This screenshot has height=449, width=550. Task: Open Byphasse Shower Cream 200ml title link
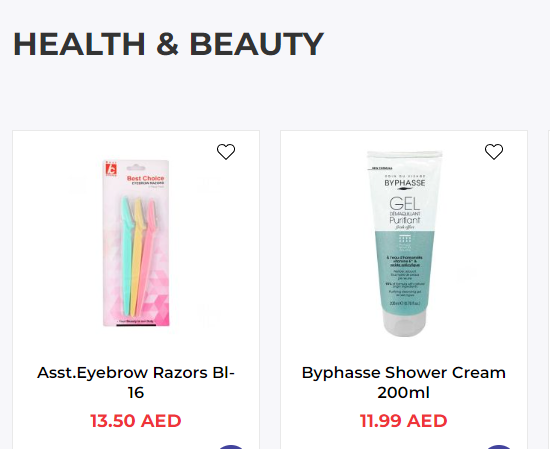404,382
